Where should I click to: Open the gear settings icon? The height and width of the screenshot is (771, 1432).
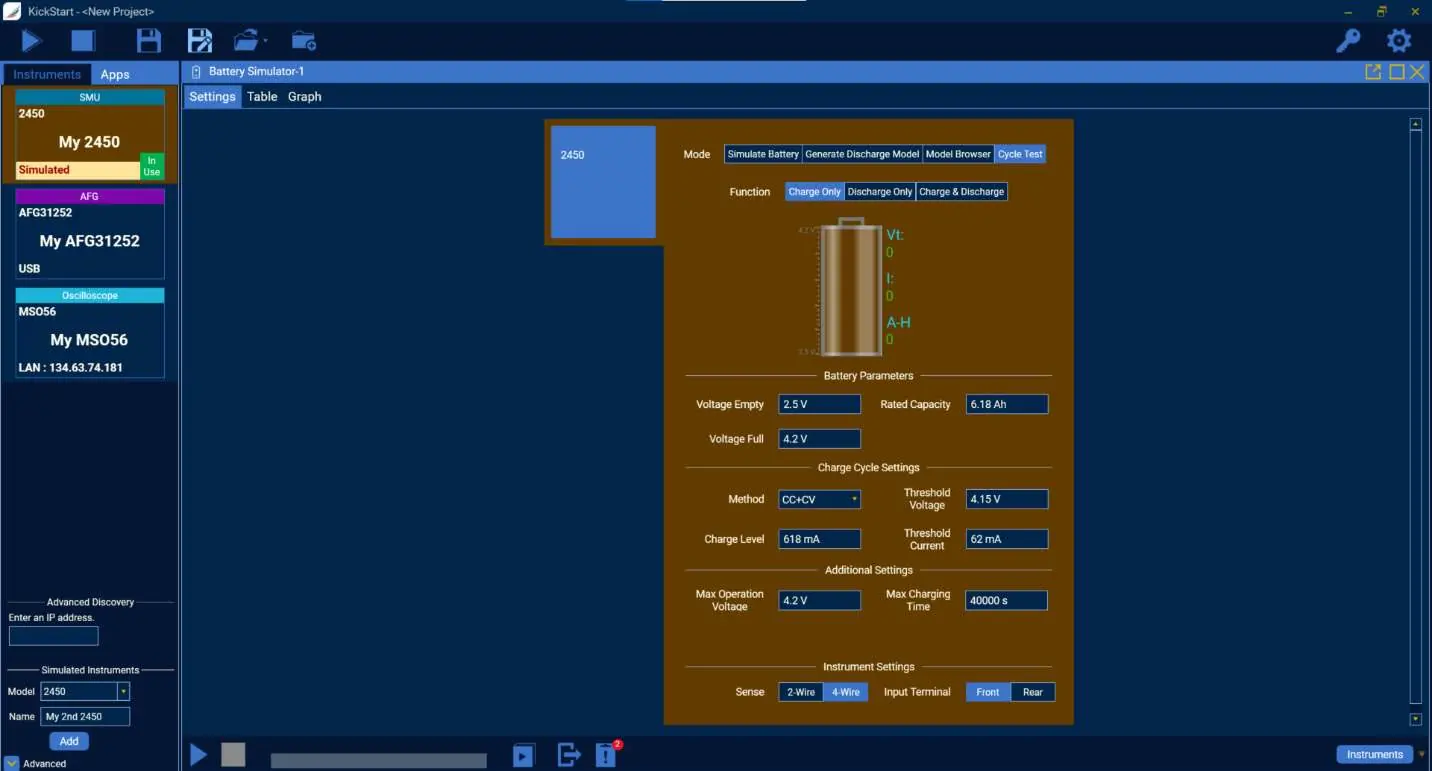[1399, 41]
